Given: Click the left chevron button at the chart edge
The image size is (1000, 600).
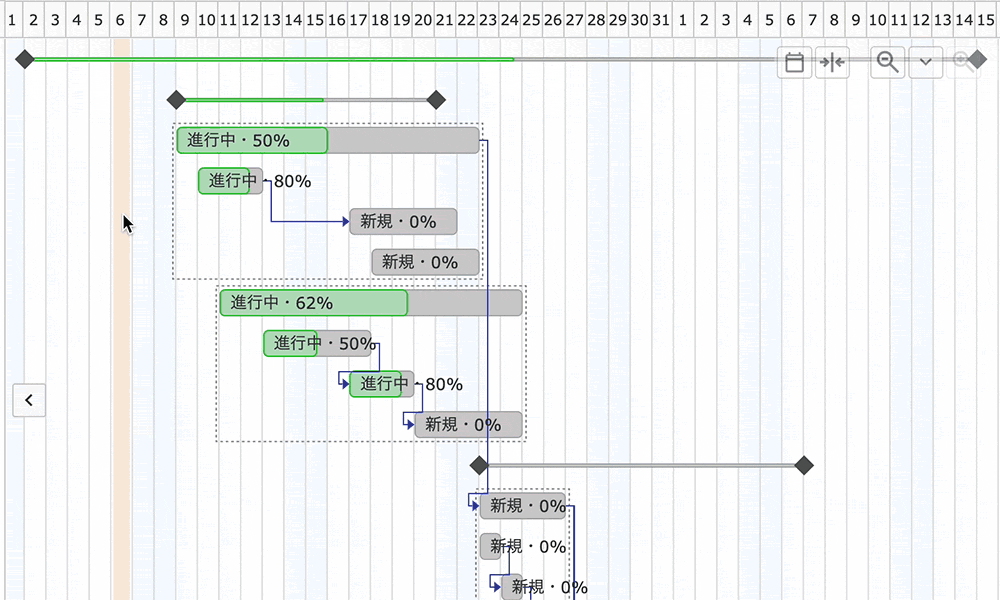Looking at the screenshot, I should coord(29,400).
